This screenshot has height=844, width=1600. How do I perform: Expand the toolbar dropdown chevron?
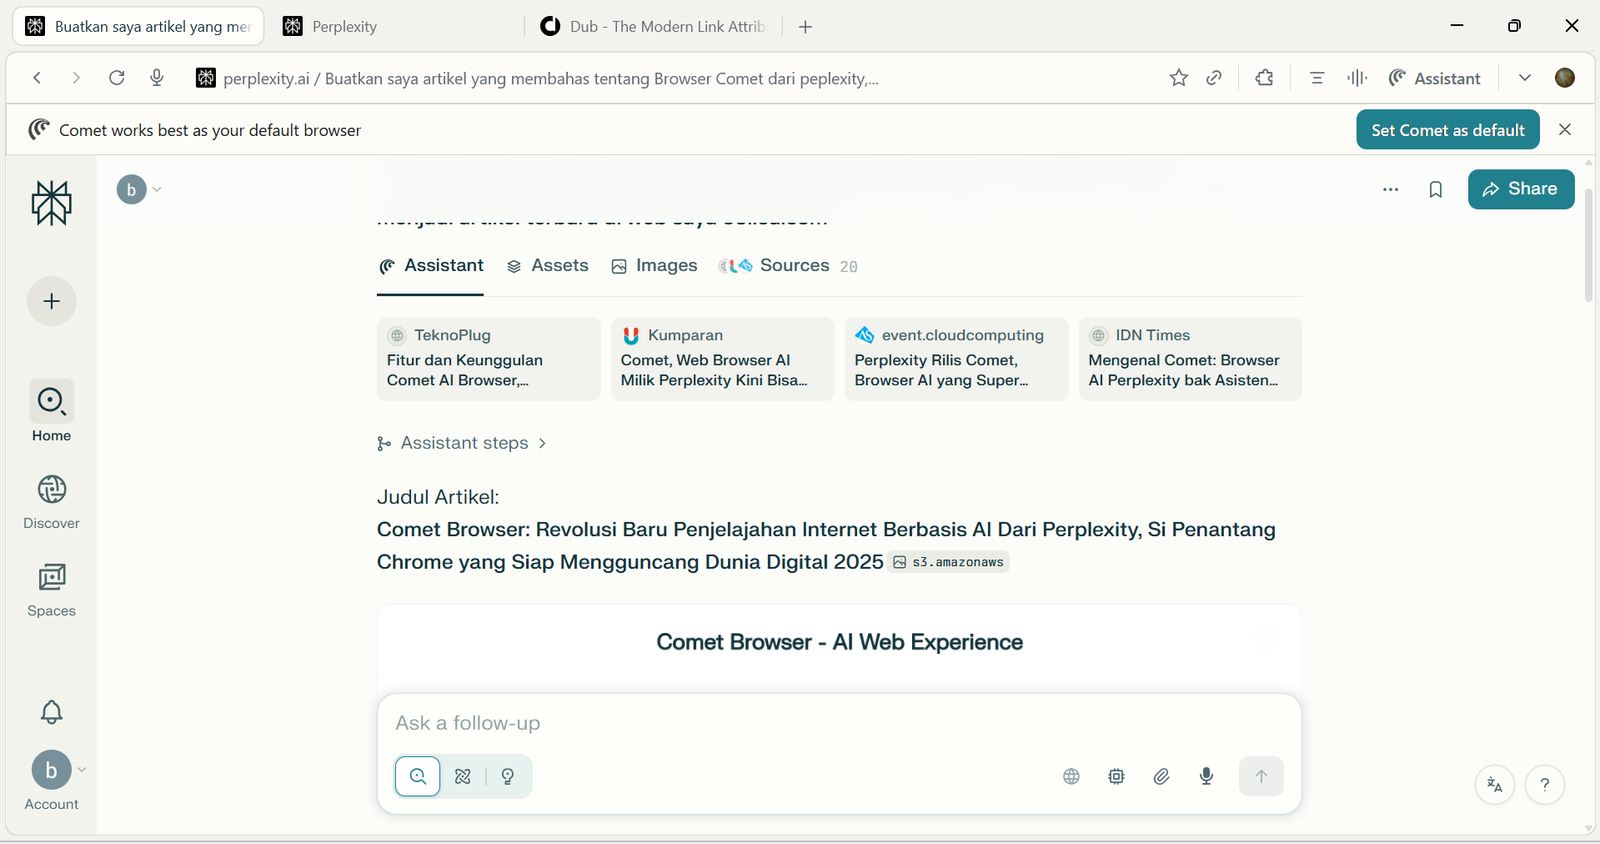(x=1524, y=78)
